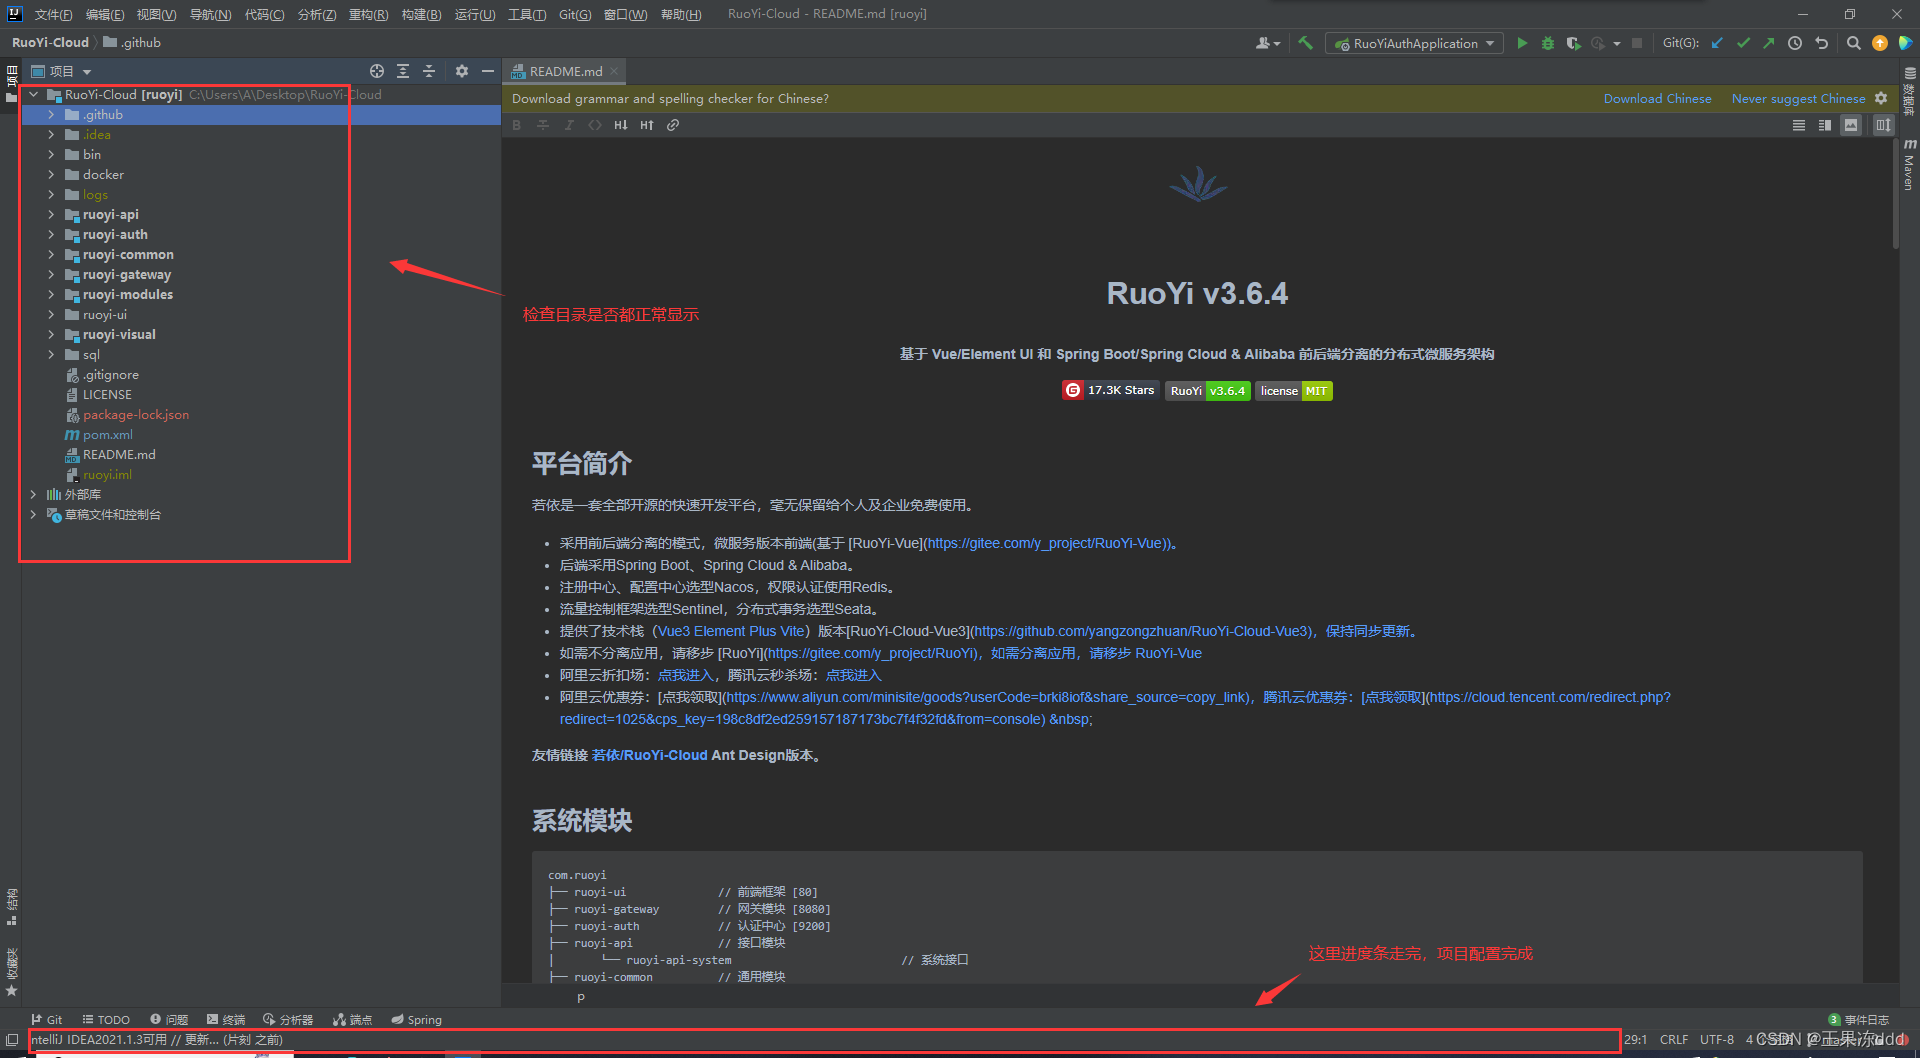Apply bold markdown formatting

pos(517,125)
